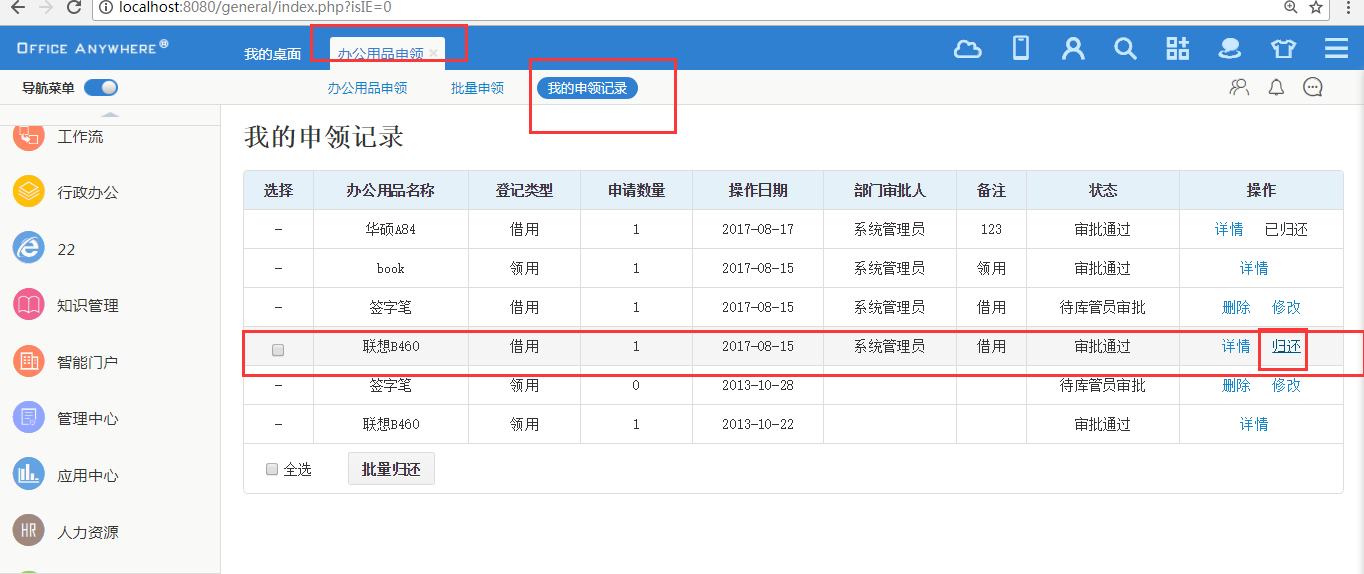Check the 联想B460 row checkbox
This screenshot has height=574, width=1364.
(x=278, y=350)
